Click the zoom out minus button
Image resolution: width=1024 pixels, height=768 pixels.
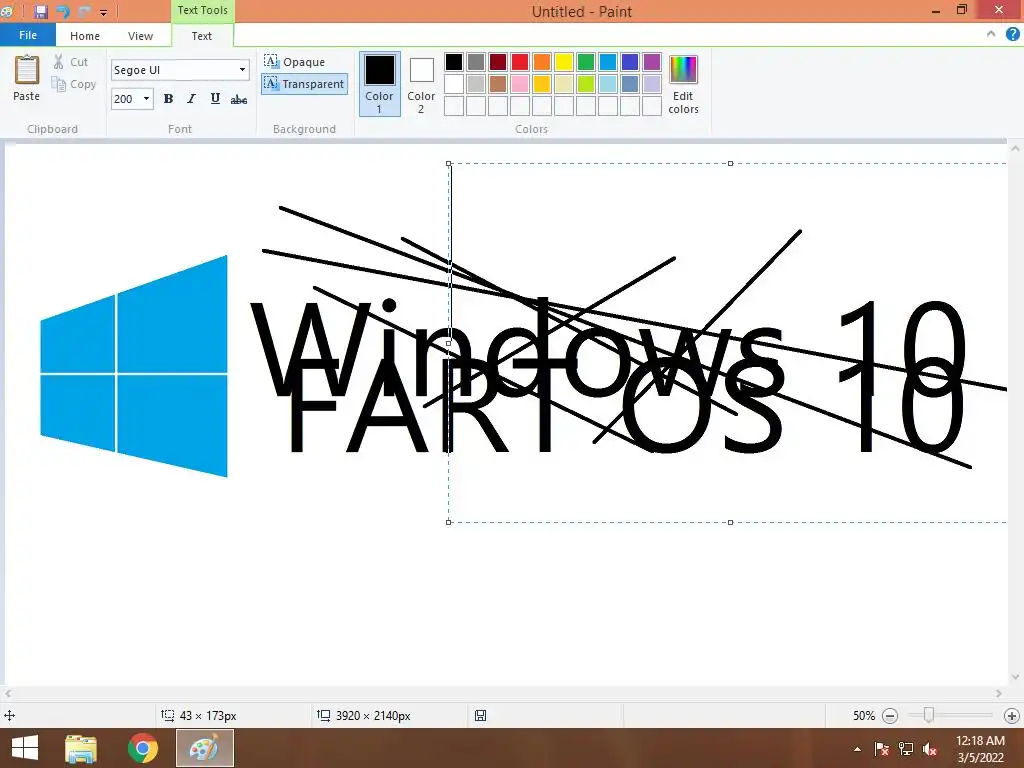(x=889, y=716)
